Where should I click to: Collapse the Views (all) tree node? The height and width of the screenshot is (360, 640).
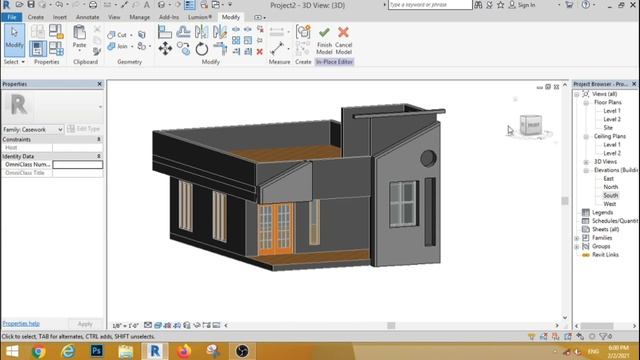pos(577,94)
